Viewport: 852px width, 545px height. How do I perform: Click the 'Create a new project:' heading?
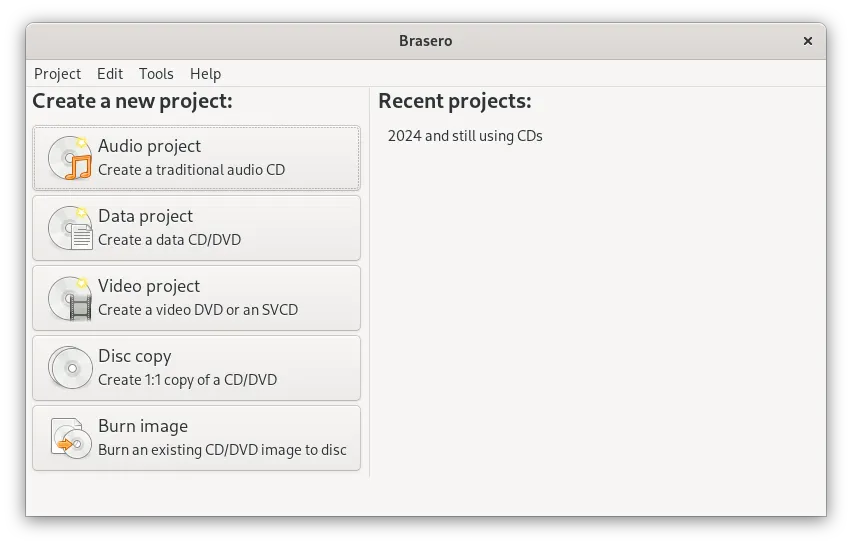(x=132, y=101)
